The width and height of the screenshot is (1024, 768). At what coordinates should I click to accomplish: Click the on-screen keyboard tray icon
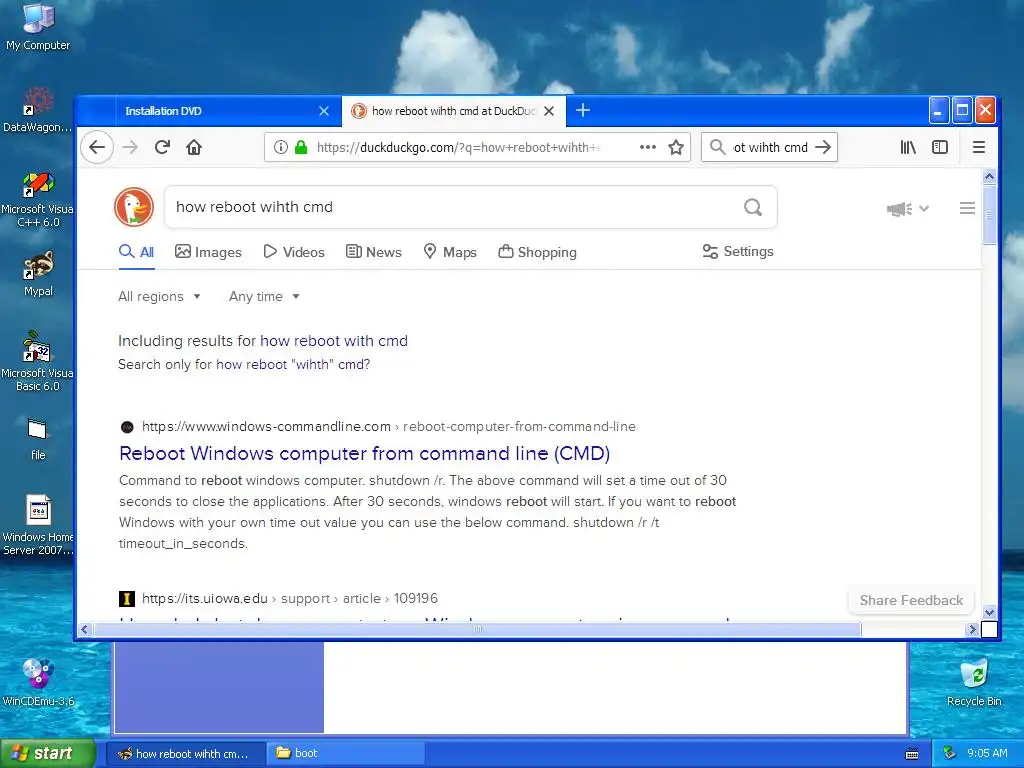point(912,754)
